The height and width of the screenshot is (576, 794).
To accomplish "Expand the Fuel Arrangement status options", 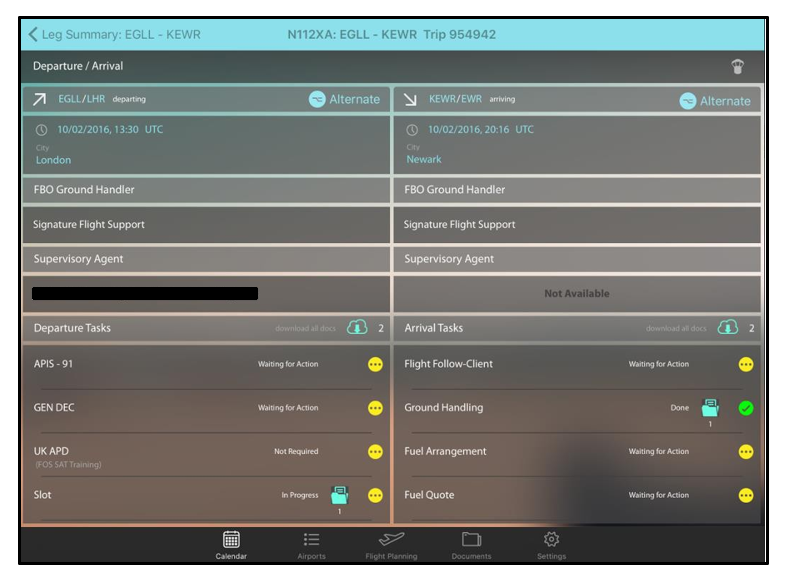I will [746, 452].
